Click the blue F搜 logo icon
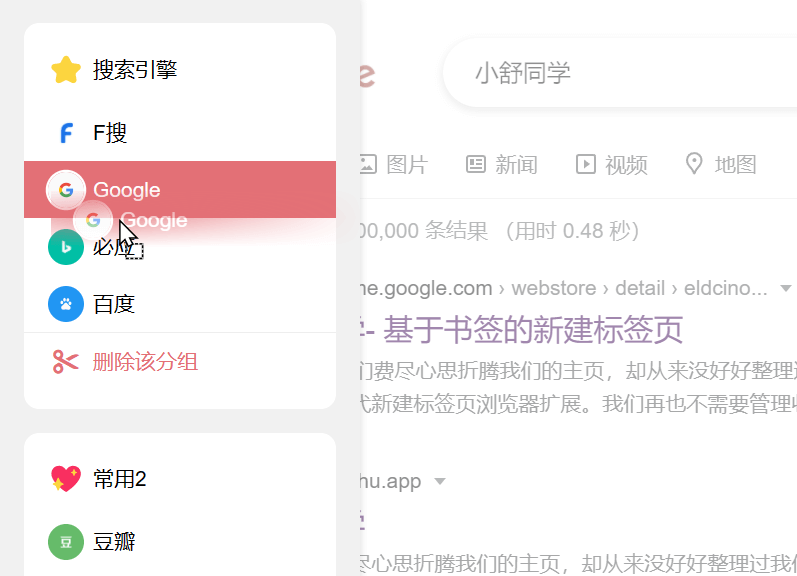The height and width of the screenshot is (576, 797). pyautogui.click(x=66, y=133)
